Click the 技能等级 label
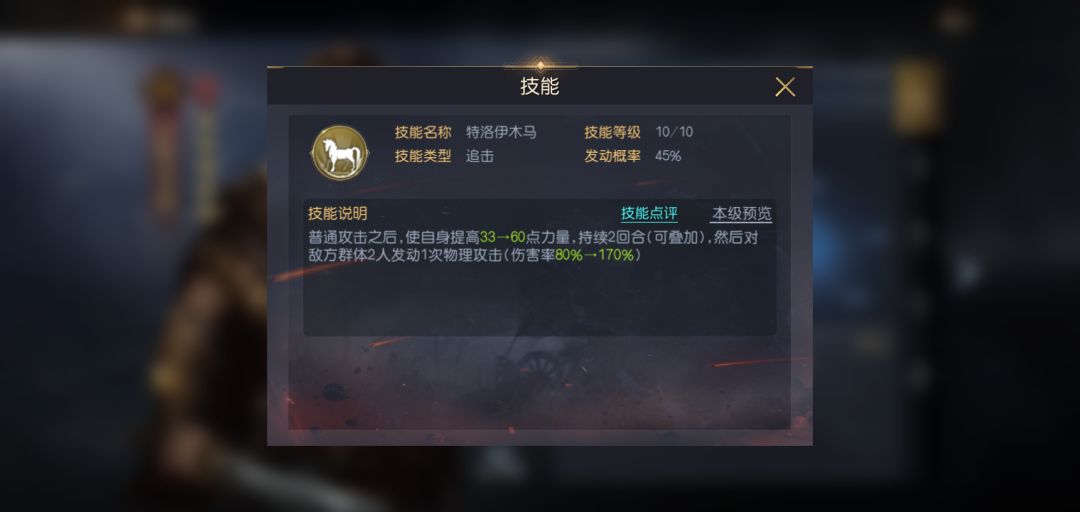The width and height of the screenshot is (1080, 512). 612,132
